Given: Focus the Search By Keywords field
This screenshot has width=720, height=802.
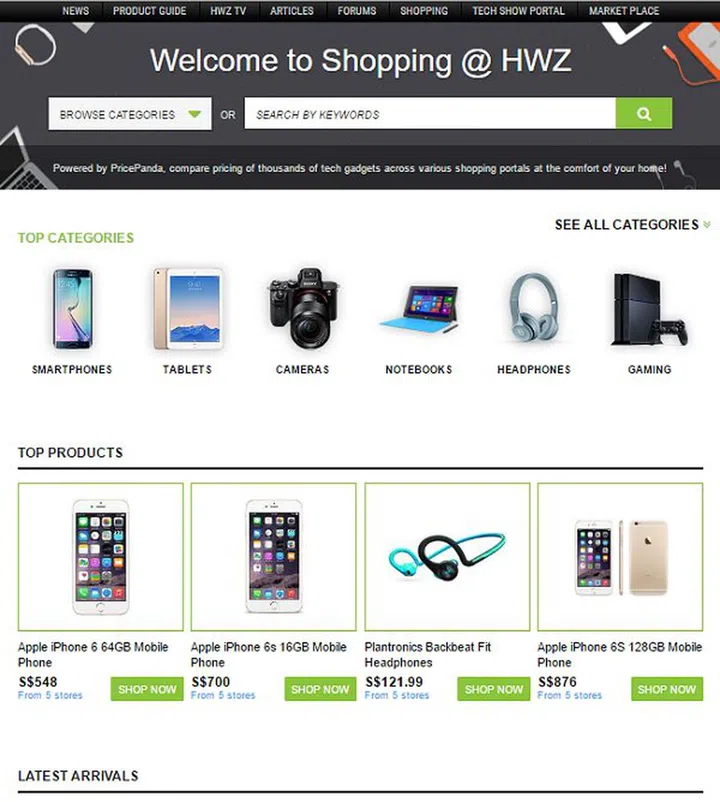Looking at the screenshot, I should click(x=430, y=114).
